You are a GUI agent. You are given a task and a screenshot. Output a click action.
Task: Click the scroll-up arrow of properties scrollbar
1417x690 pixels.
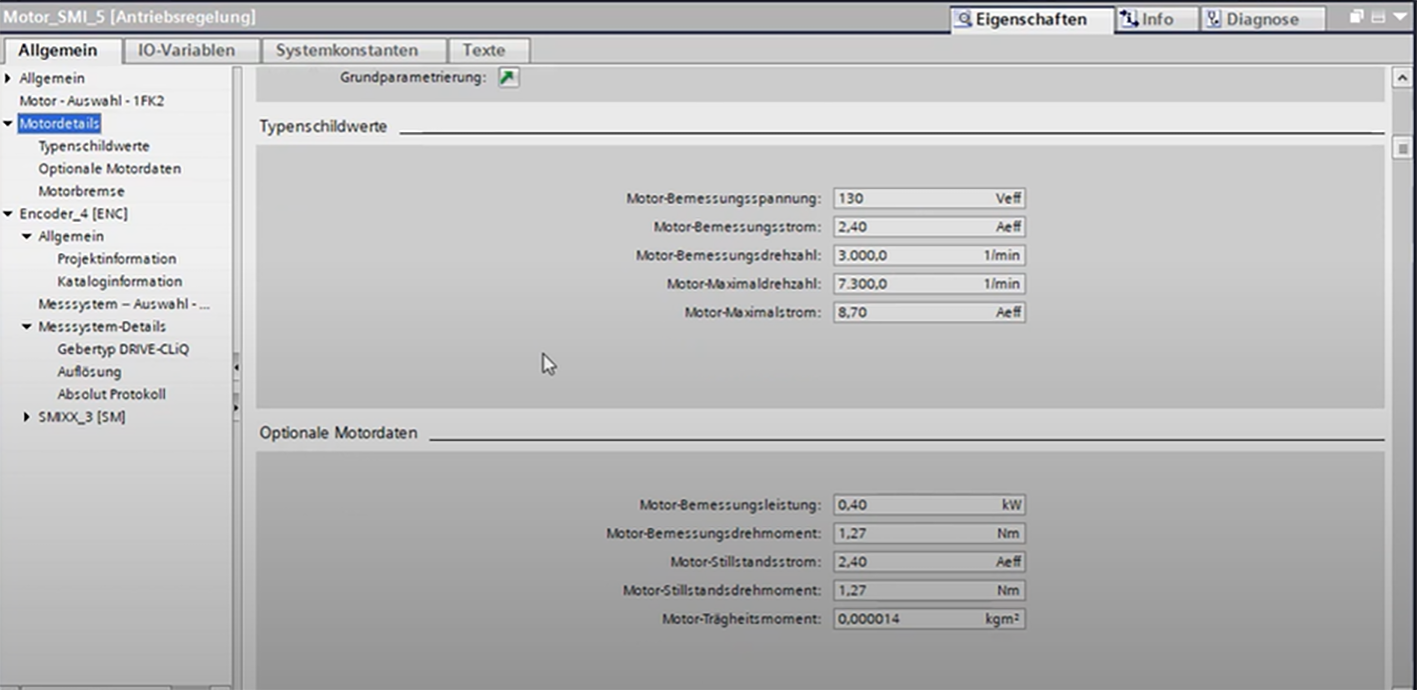(x=1403, y=78)
